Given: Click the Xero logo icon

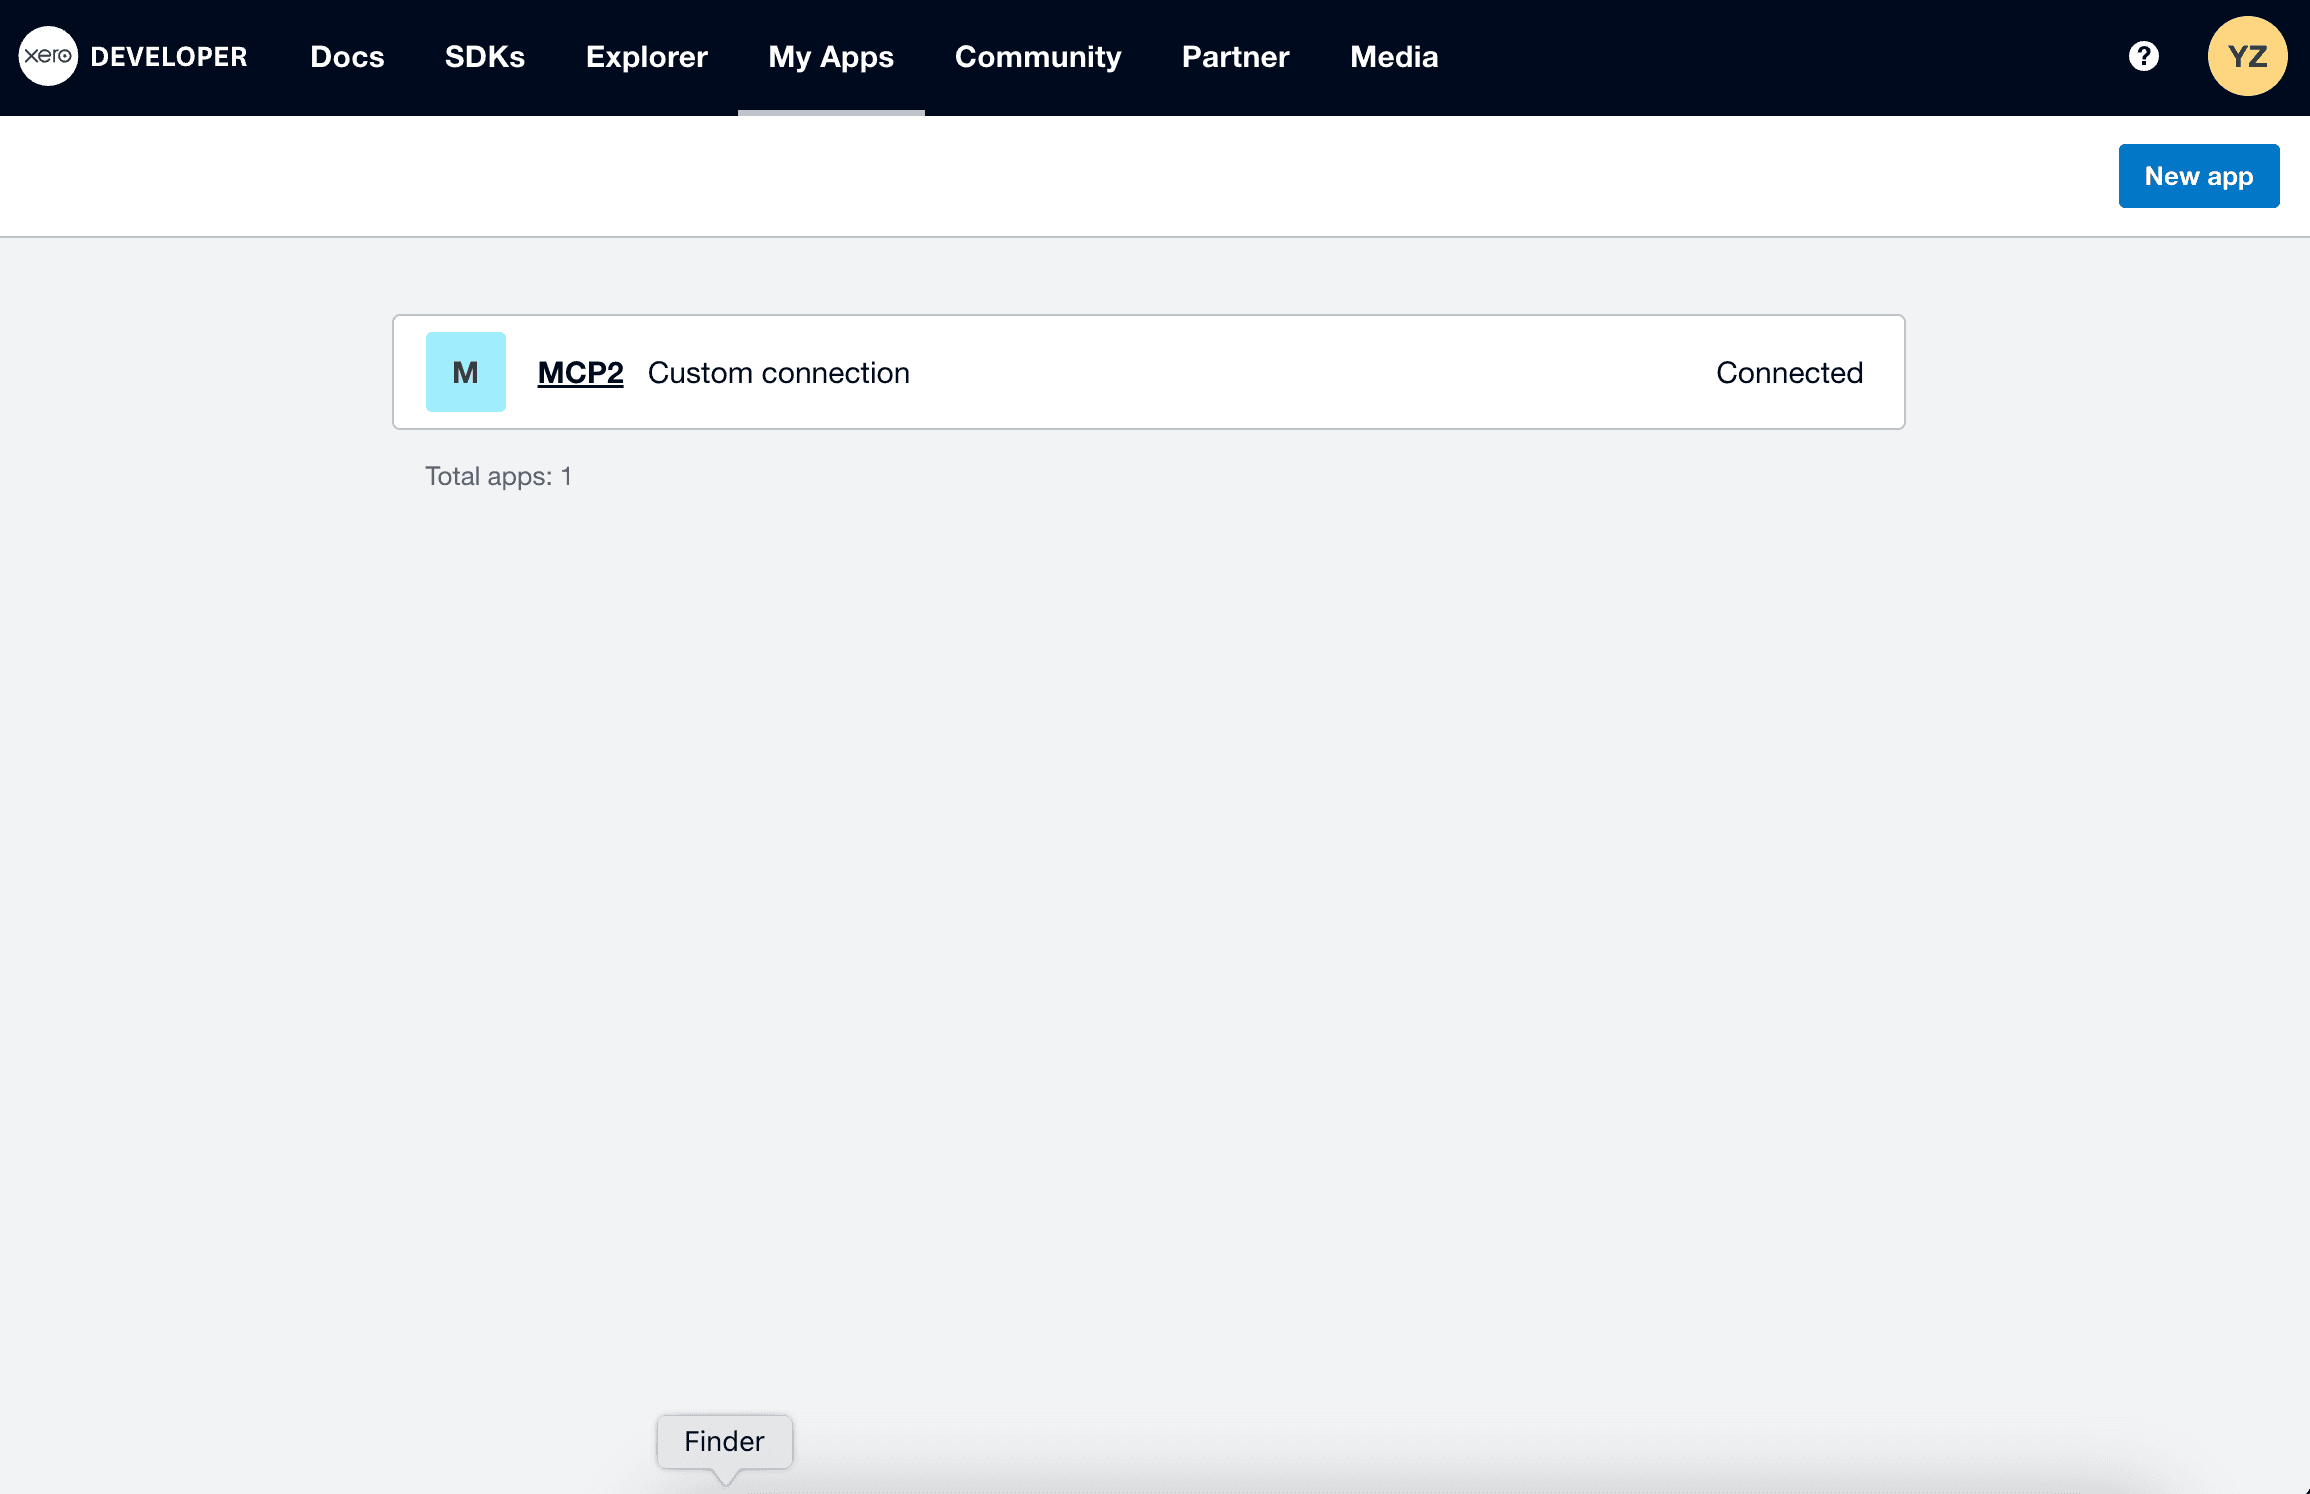Looking at the screenshot, I should tap(47, 56).
